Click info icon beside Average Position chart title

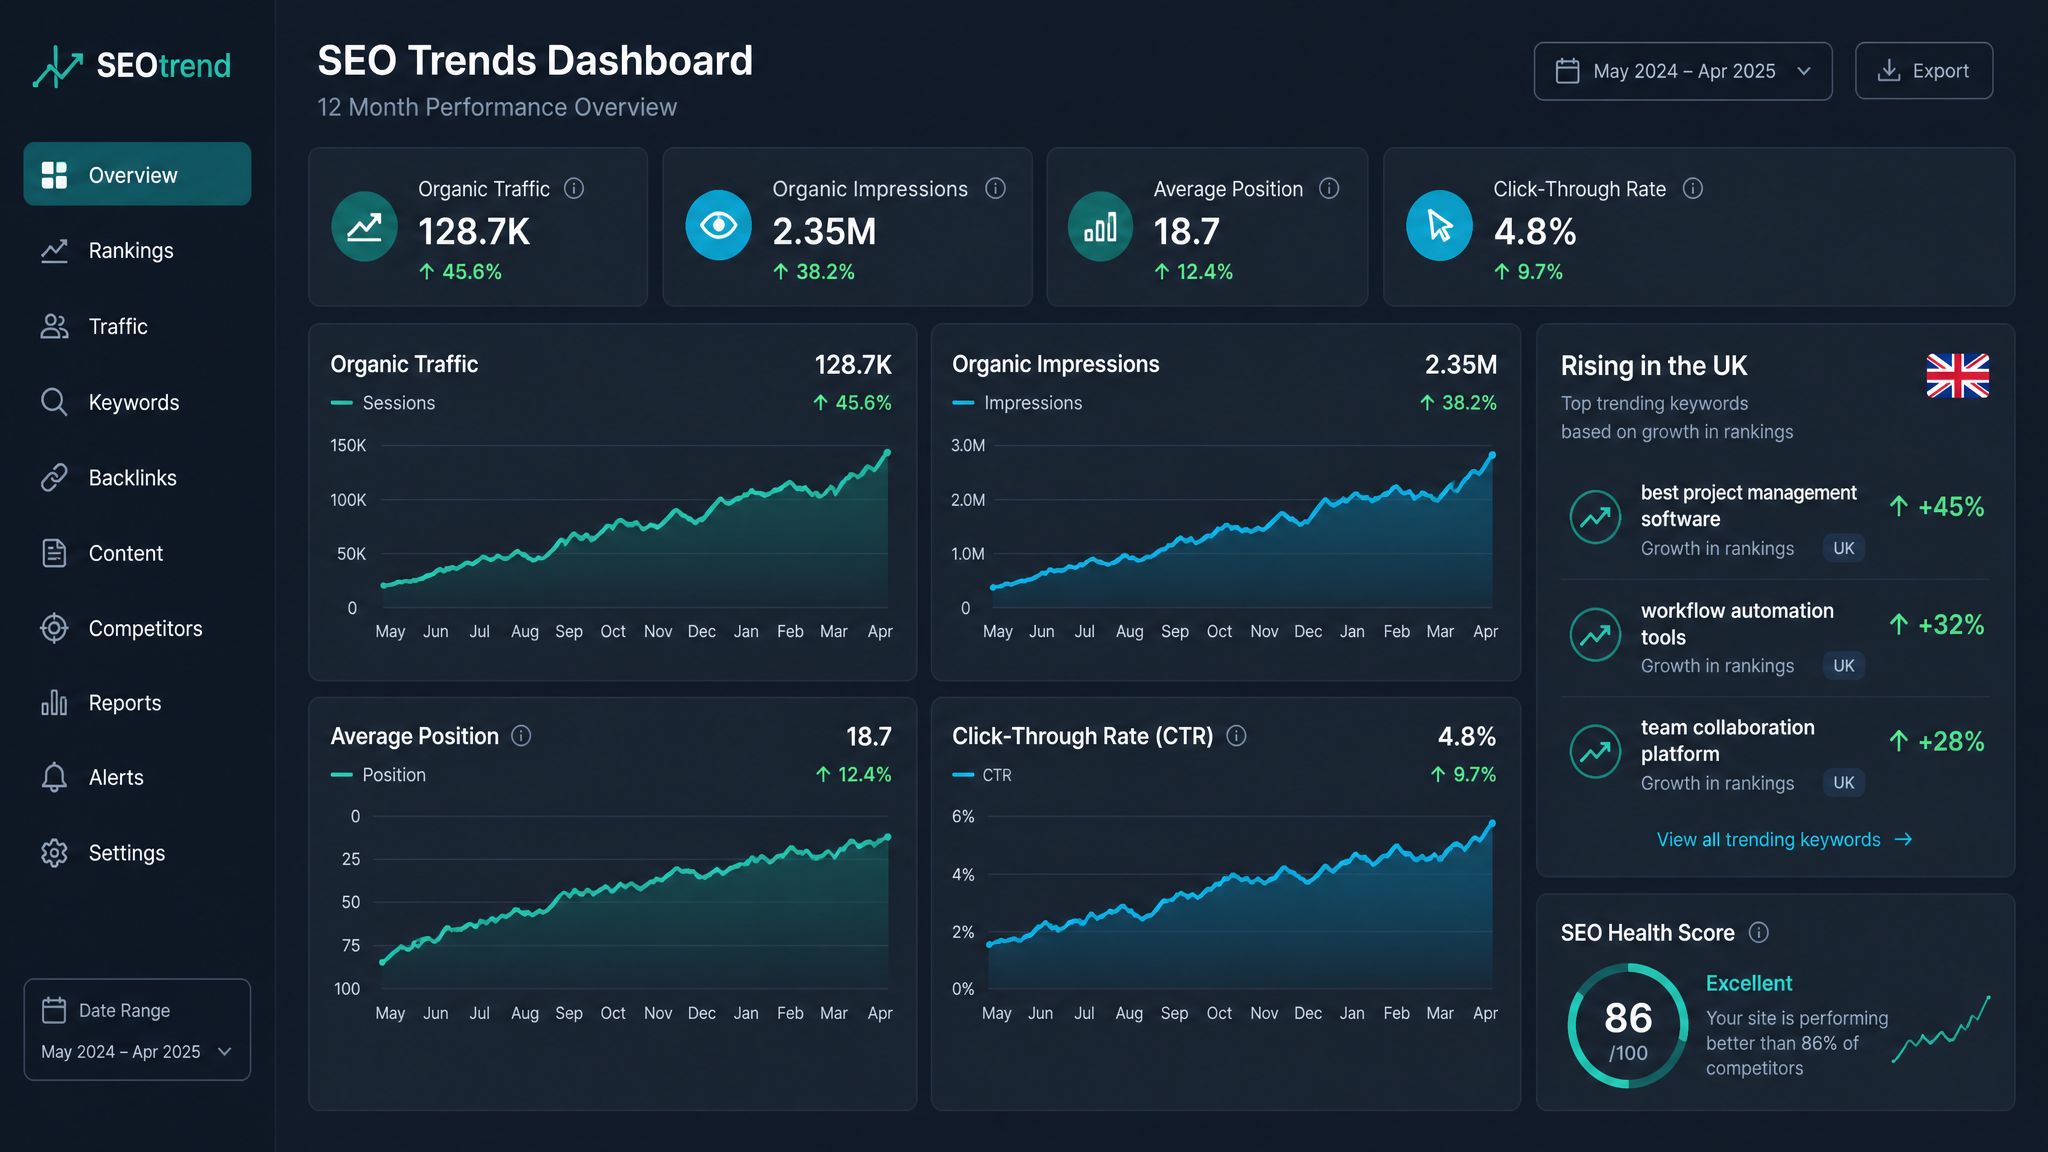521,736
